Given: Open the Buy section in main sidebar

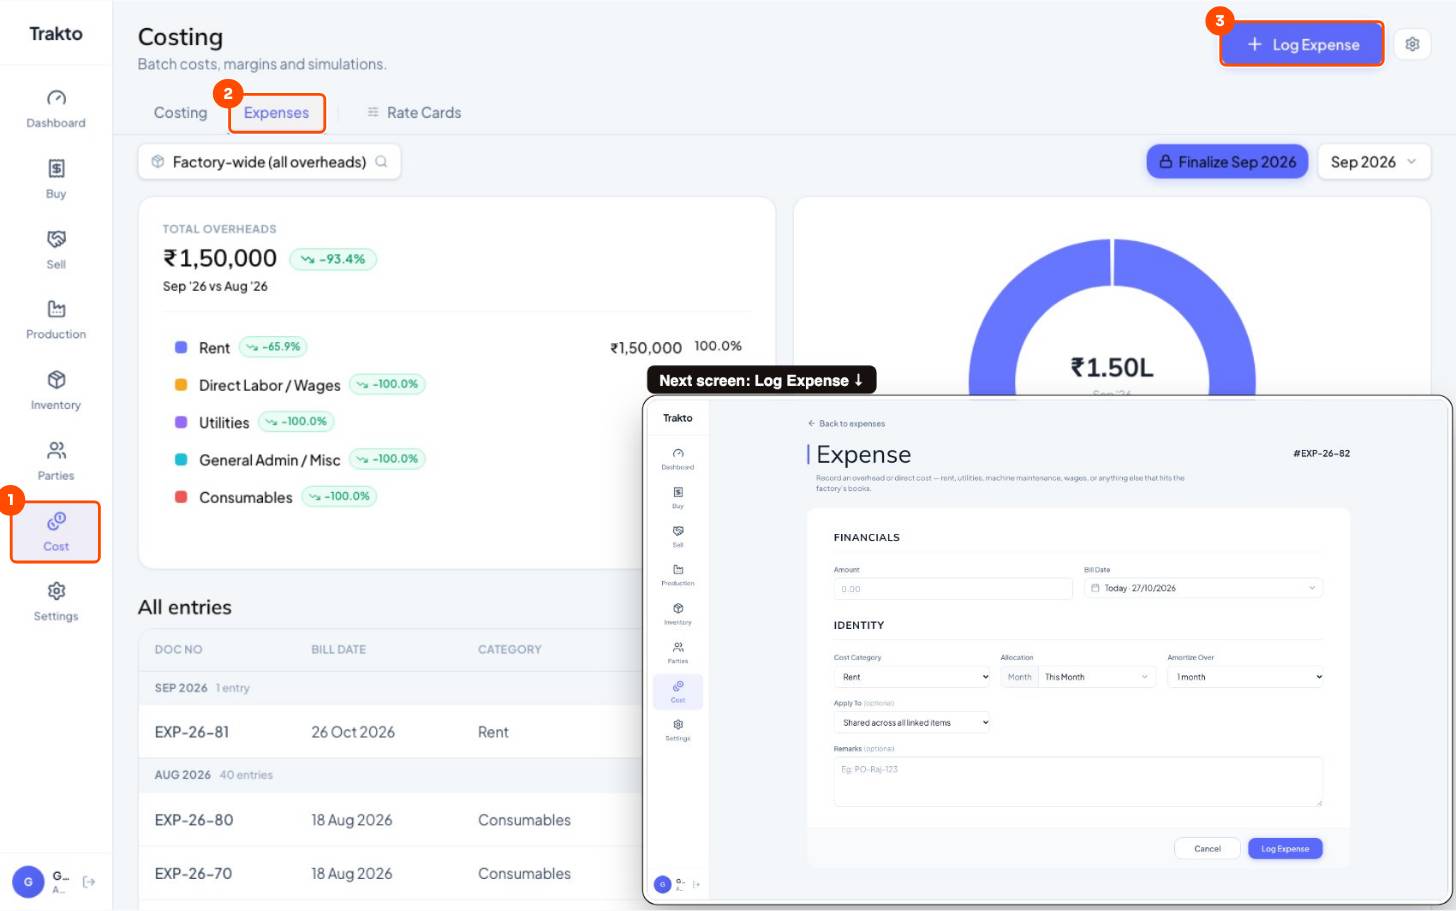Looking at the screenshot, I should (56, 179).
